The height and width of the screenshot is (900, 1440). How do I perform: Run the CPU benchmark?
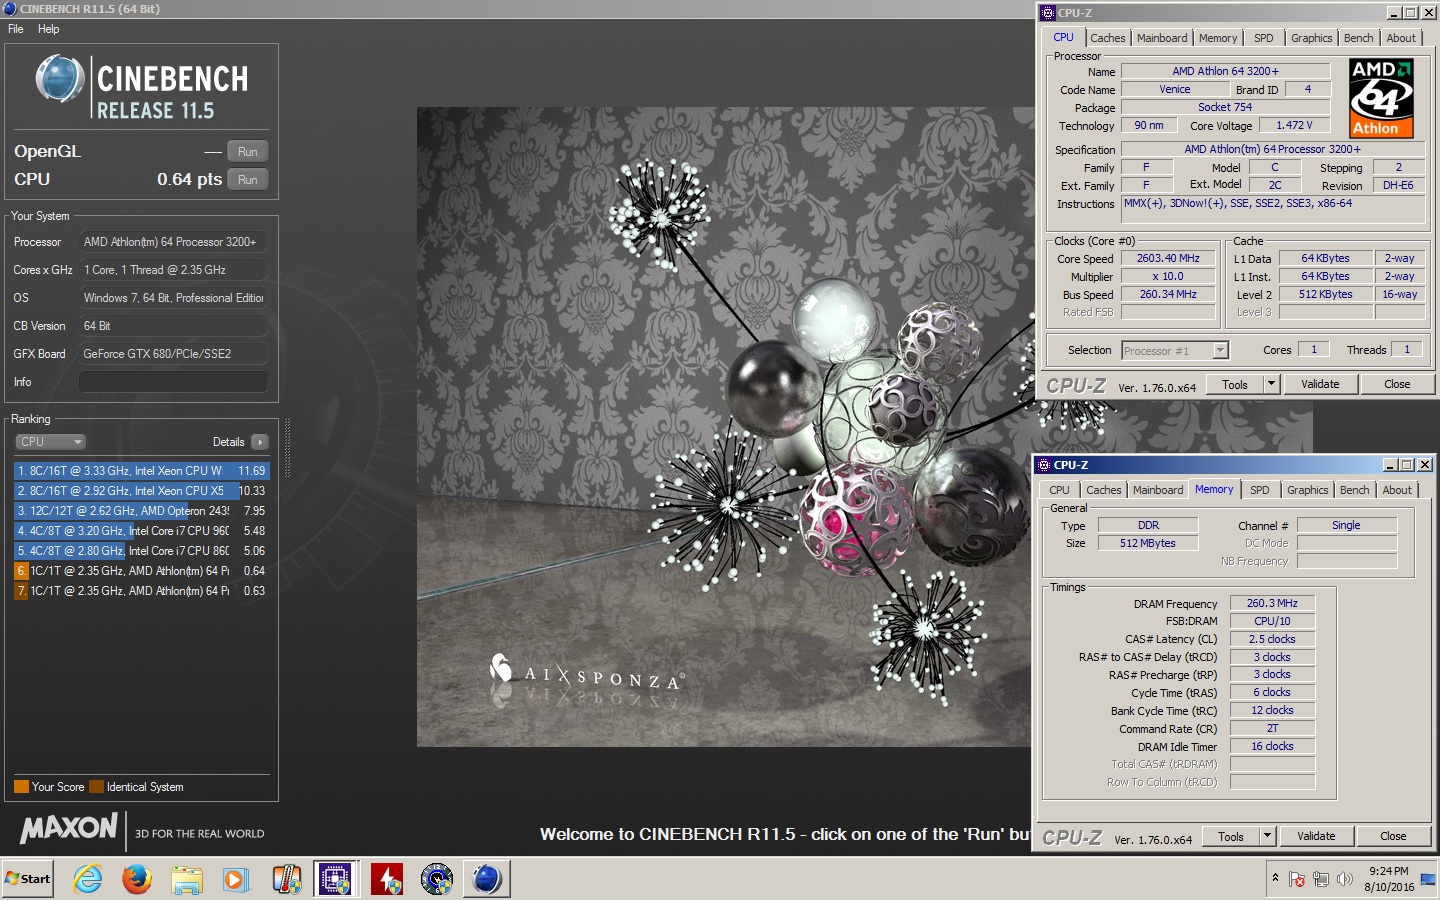point(248,180)
